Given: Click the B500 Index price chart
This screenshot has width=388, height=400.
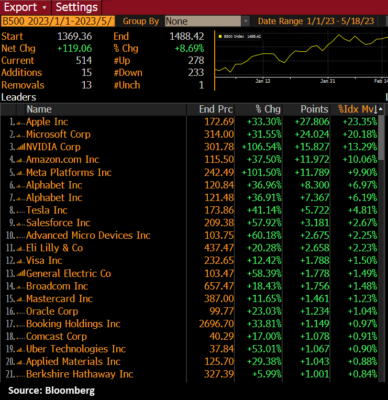Looking at the screenshot, I should [301, 59].
